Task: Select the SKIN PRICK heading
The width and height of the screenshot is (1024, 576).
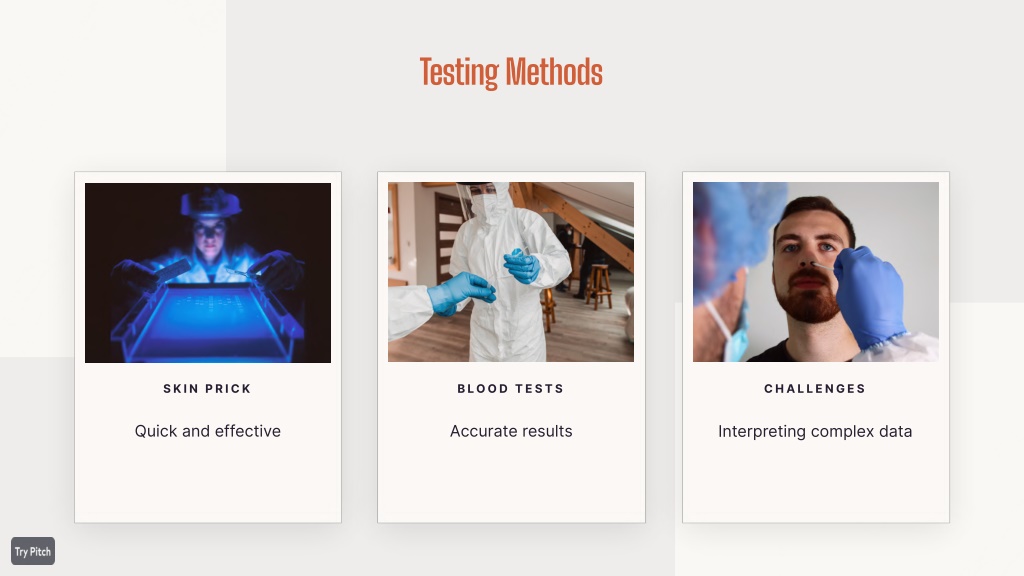Action: (x=208, y=389)
